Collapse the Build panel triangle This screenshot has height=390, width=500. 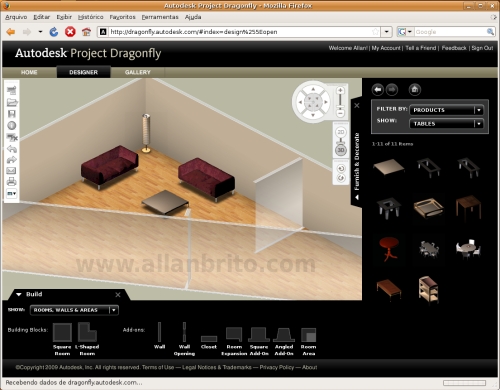click(19, 294)
